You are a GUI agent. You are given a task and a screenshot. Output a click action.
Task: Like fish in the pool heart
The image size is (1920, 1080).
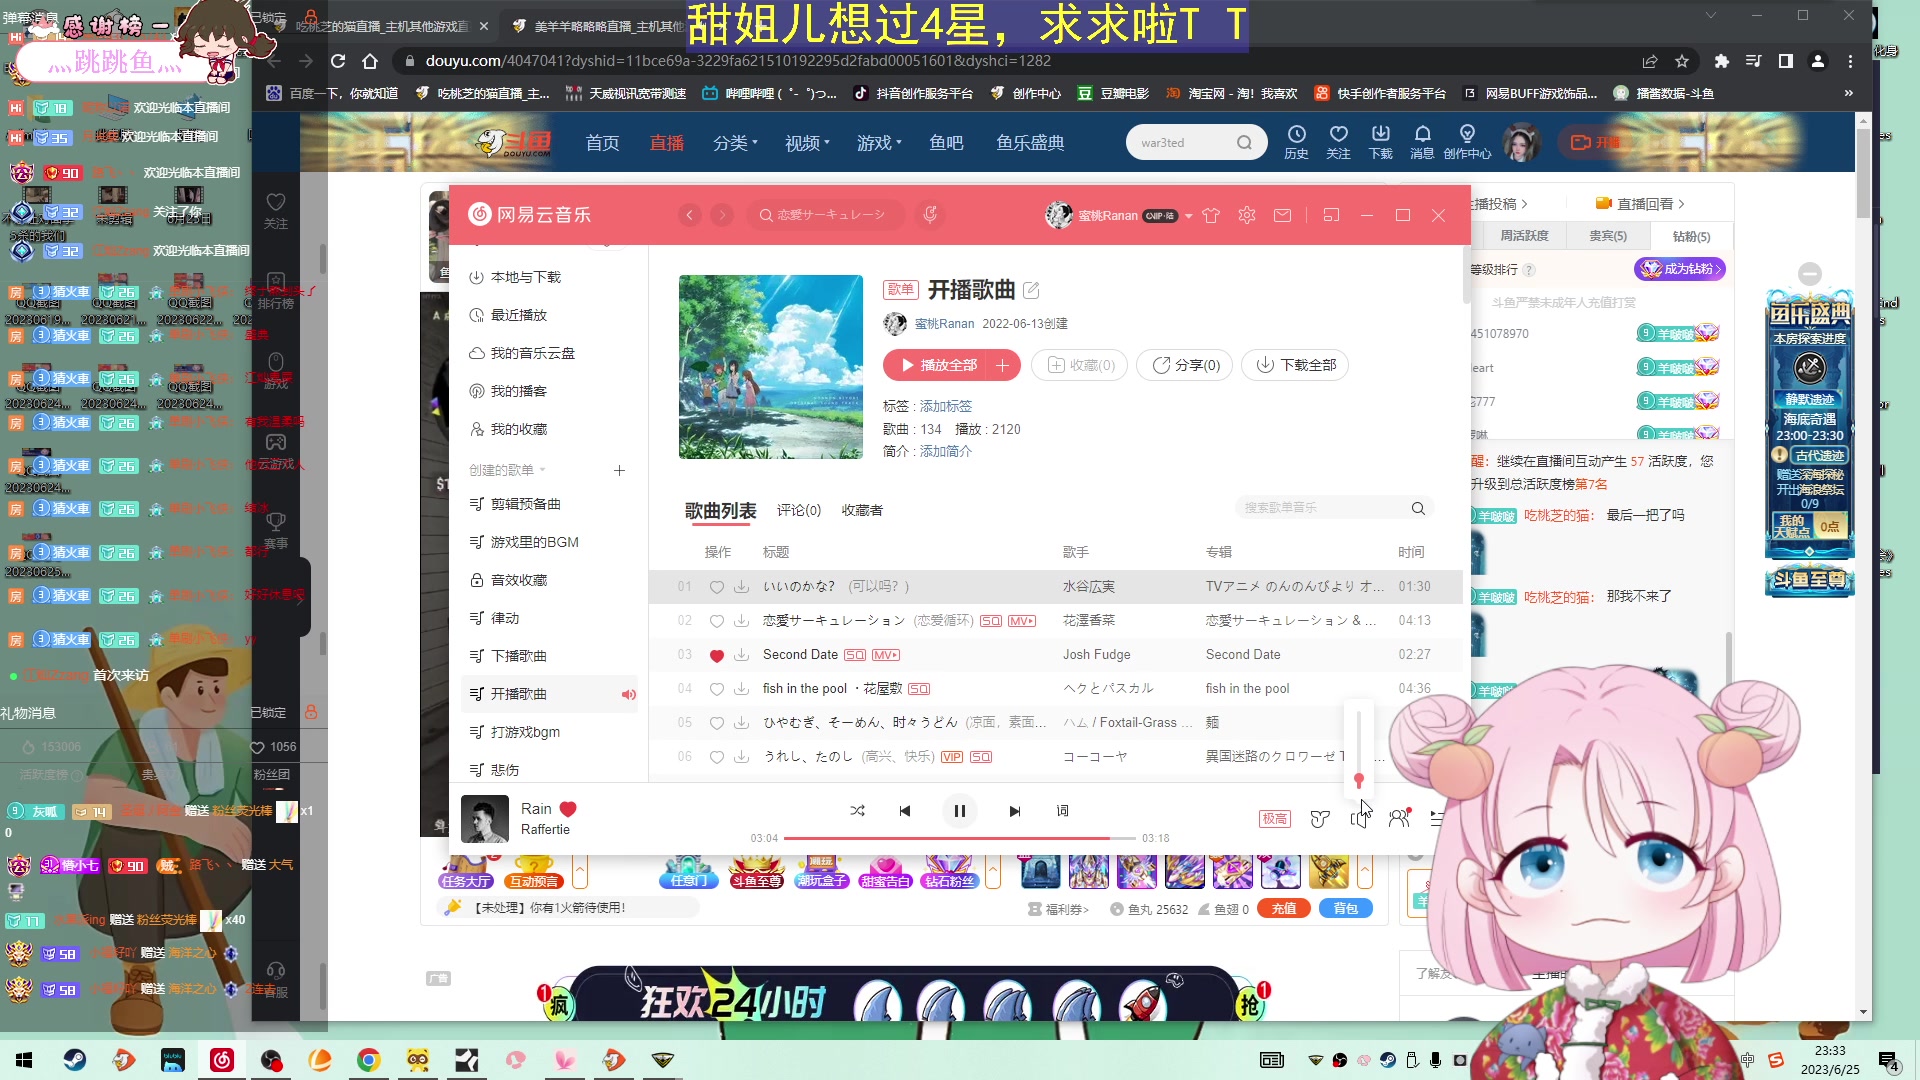(716, 689)
